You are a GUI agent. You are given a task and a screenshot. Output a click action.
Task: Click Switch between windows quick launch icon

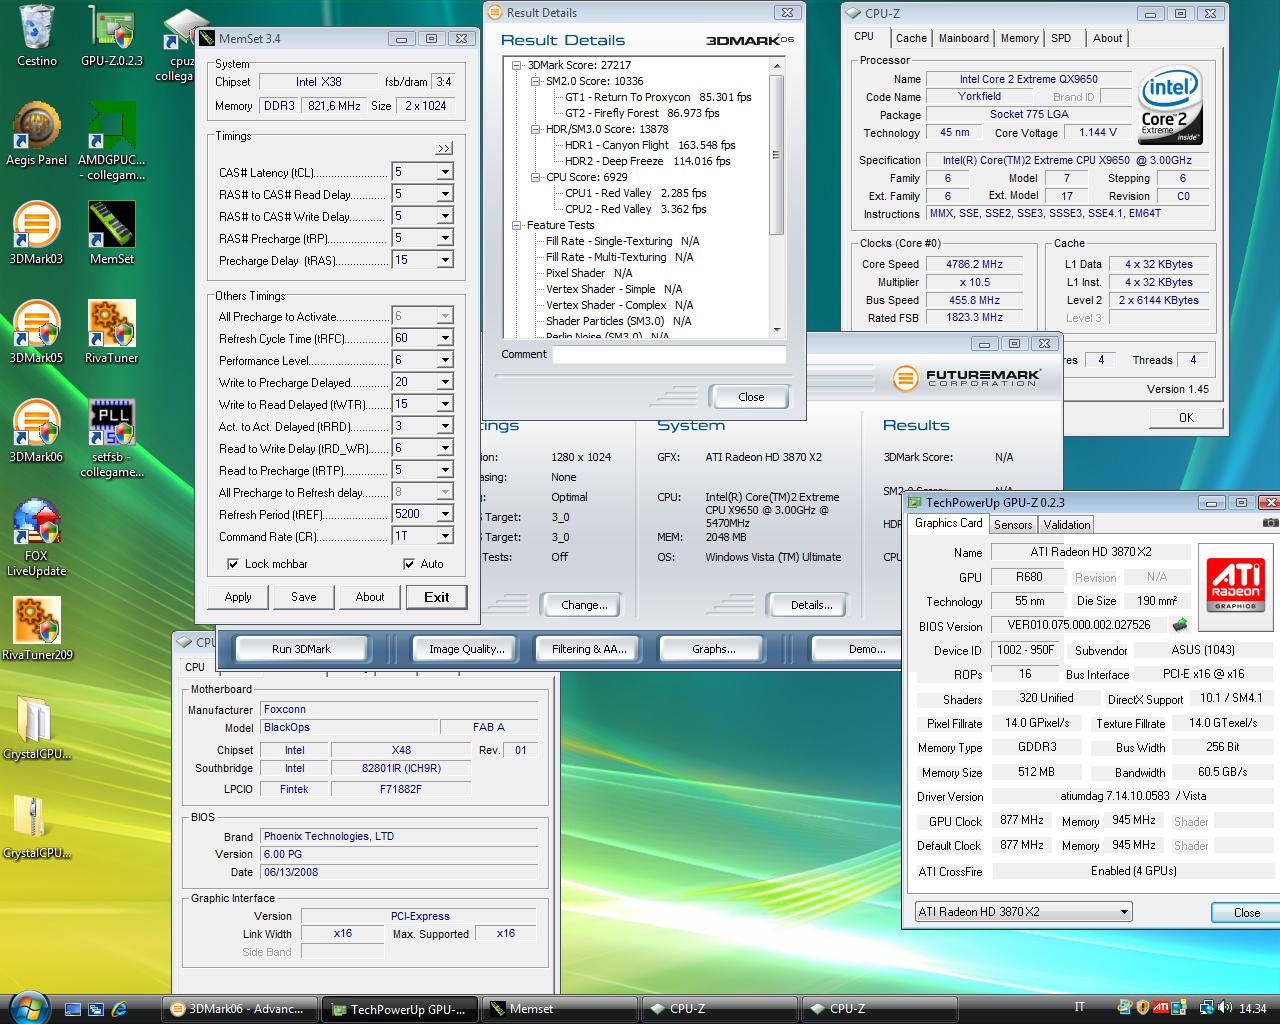click(x=96, y=1009)
